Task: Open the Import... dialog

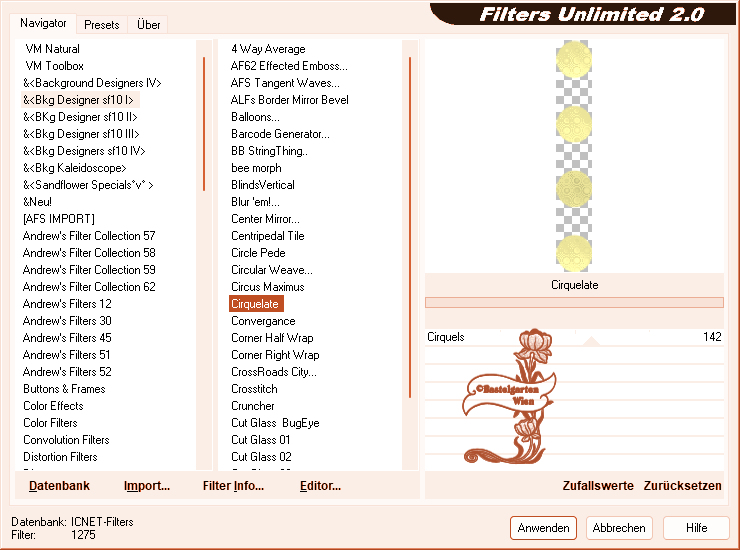Action: 147,485
